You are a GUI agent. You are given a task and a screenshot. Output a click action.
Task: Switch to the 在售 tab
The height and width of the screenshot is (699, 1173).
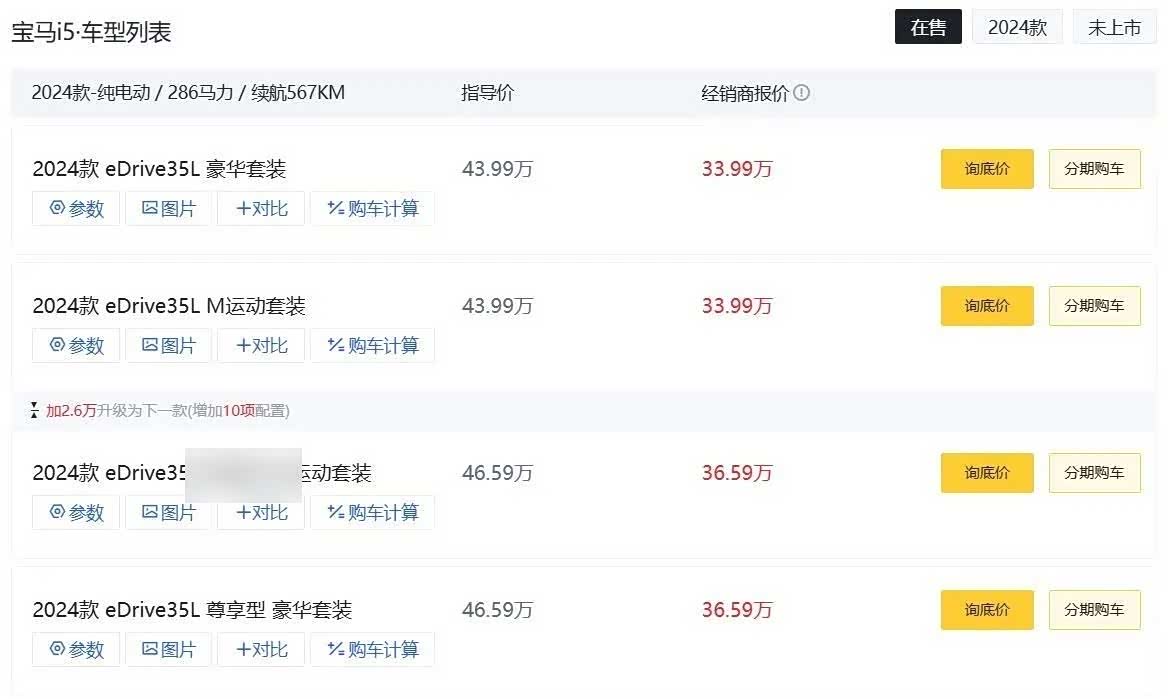928,28
